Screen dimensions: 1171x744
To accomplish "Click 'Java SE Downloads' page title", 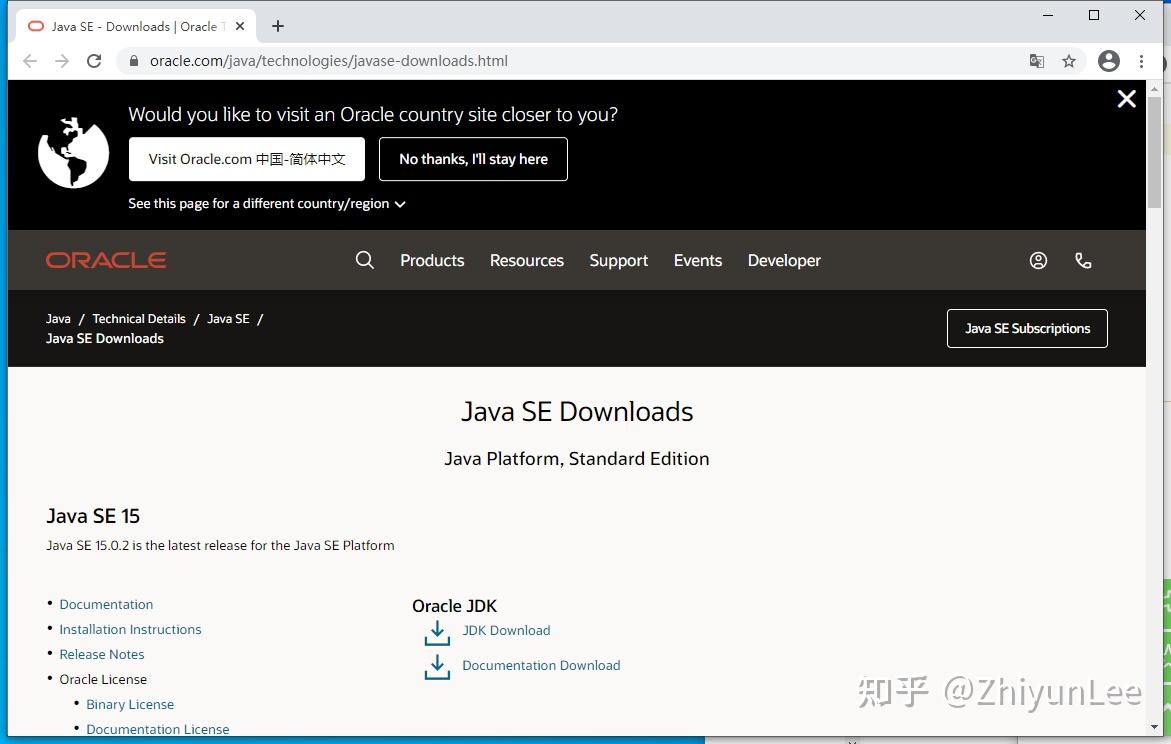I will 577,412.
